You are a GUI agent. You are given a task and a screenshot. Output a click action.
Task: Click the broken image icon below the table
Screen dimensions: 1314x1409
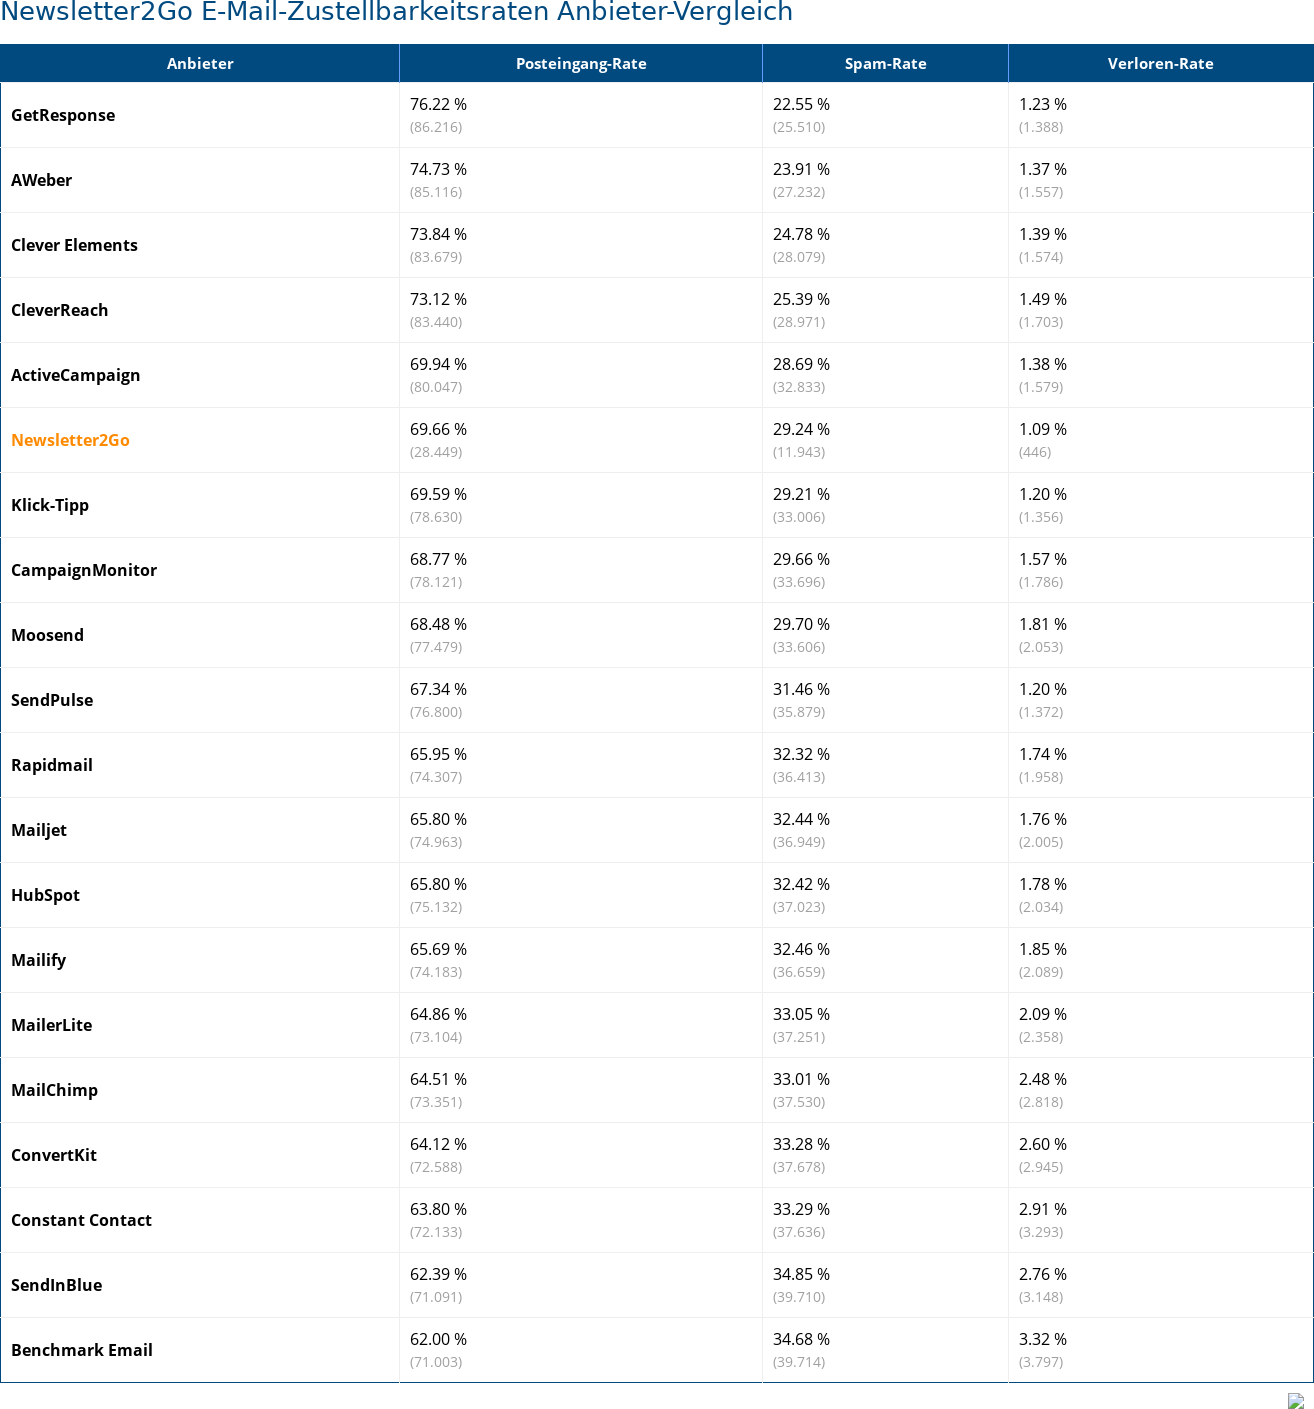point(1295,1401)
